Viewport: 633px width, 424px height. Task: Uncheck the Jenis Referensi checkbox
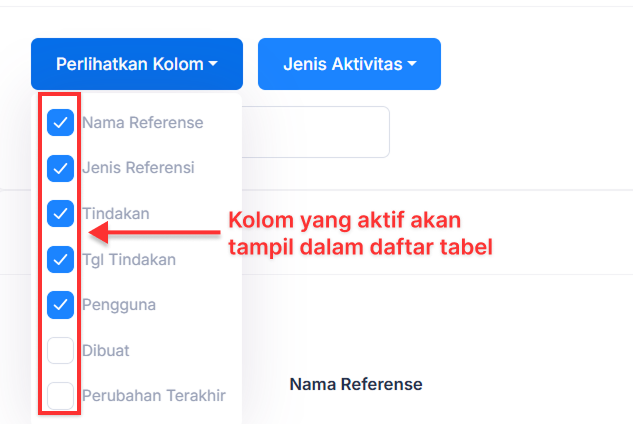(61, 168)
